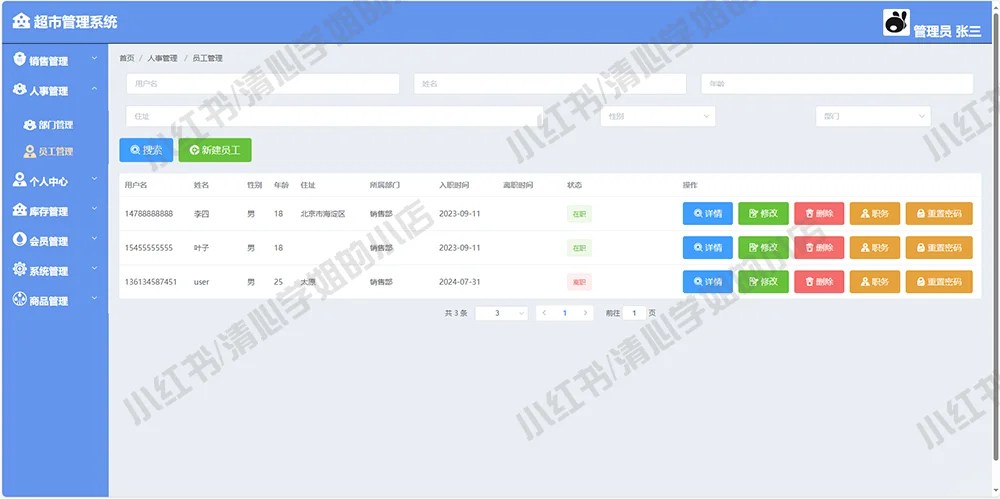
Task: Click 修改 for employee 李四
Action: click(763, 214)
